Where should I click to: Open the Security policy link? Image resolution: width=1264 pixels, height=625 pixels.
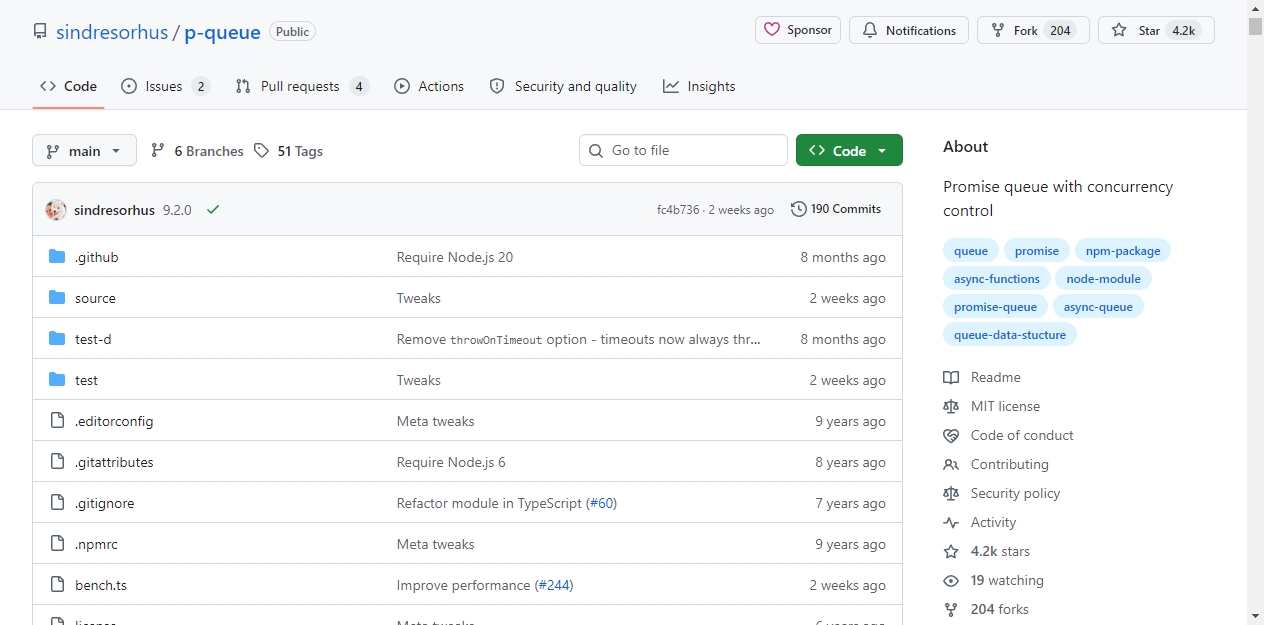click(x=1015, y=493)
